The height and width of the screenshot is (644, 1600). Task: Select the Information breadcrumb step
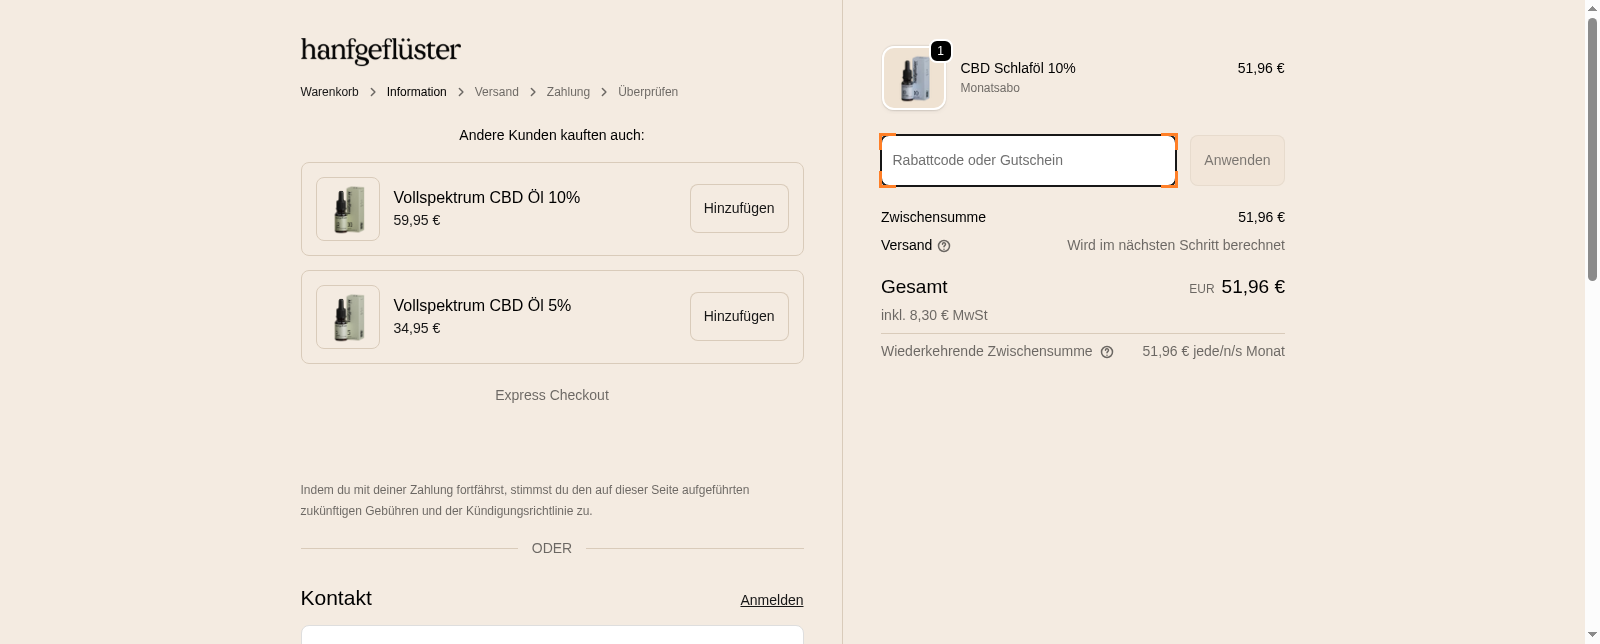tap(416, 92)
